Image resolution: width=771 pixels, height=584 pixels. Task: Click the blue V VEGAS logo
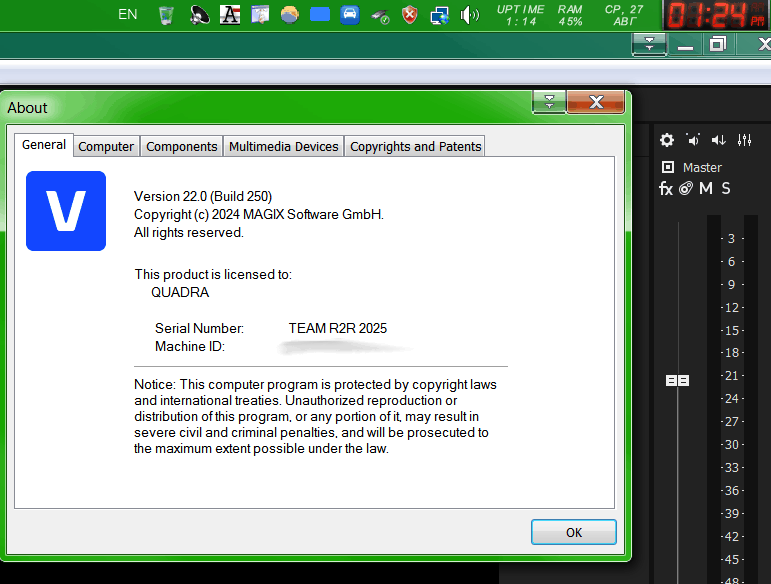point(66,211)
